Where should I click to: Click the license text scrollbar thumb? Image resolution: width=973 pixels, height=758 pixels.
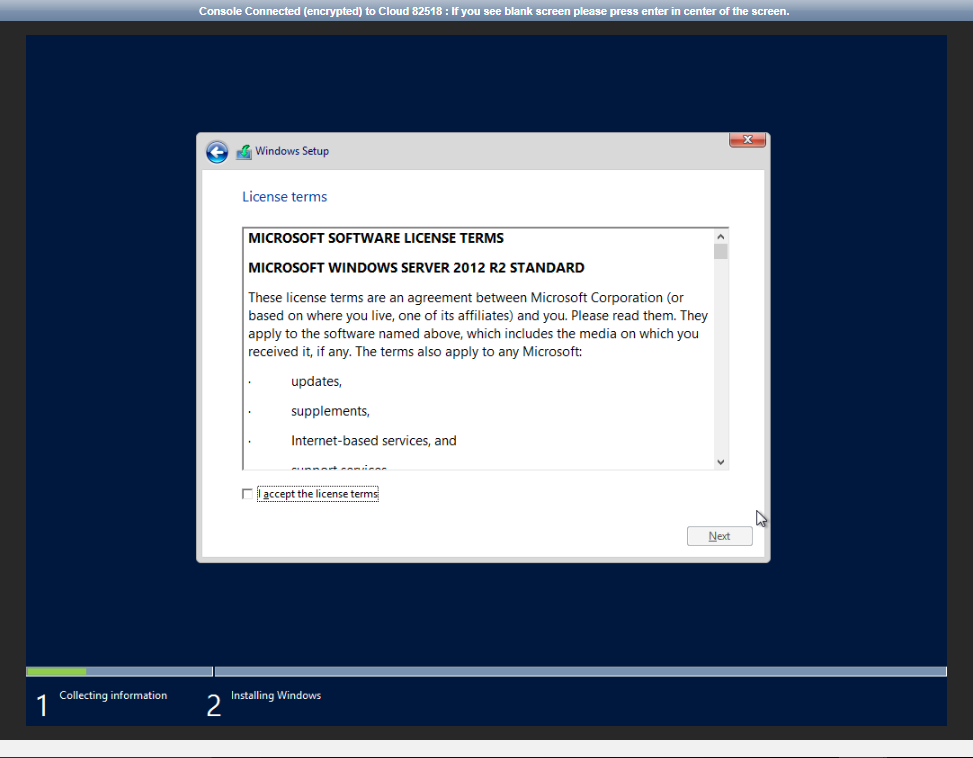720,251
